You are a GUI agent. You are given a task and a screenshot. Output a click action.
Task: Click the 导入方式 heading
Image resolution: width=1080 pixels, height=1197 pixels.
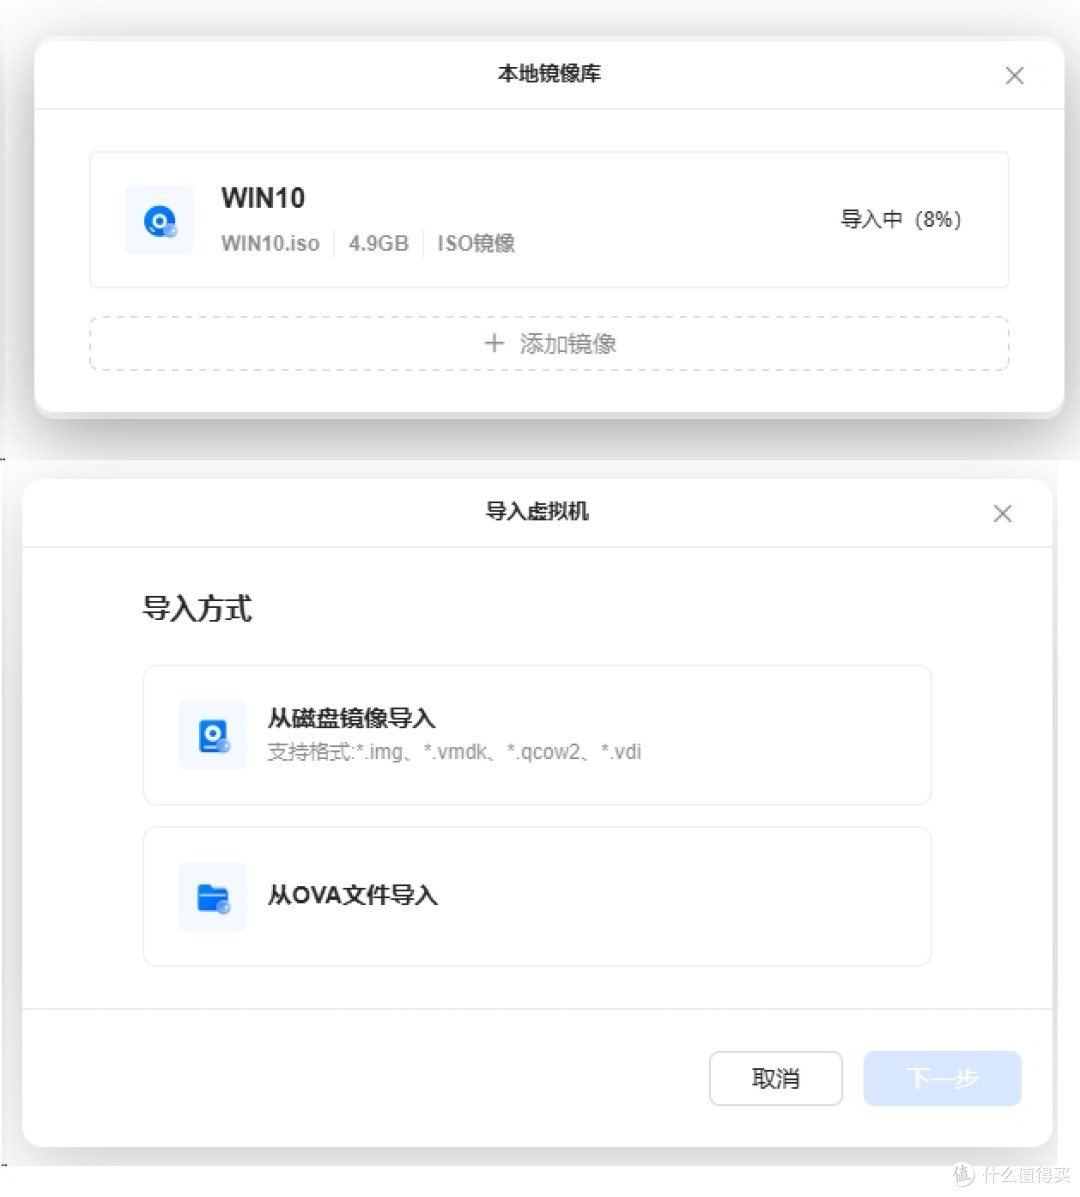tap(197, 608)
